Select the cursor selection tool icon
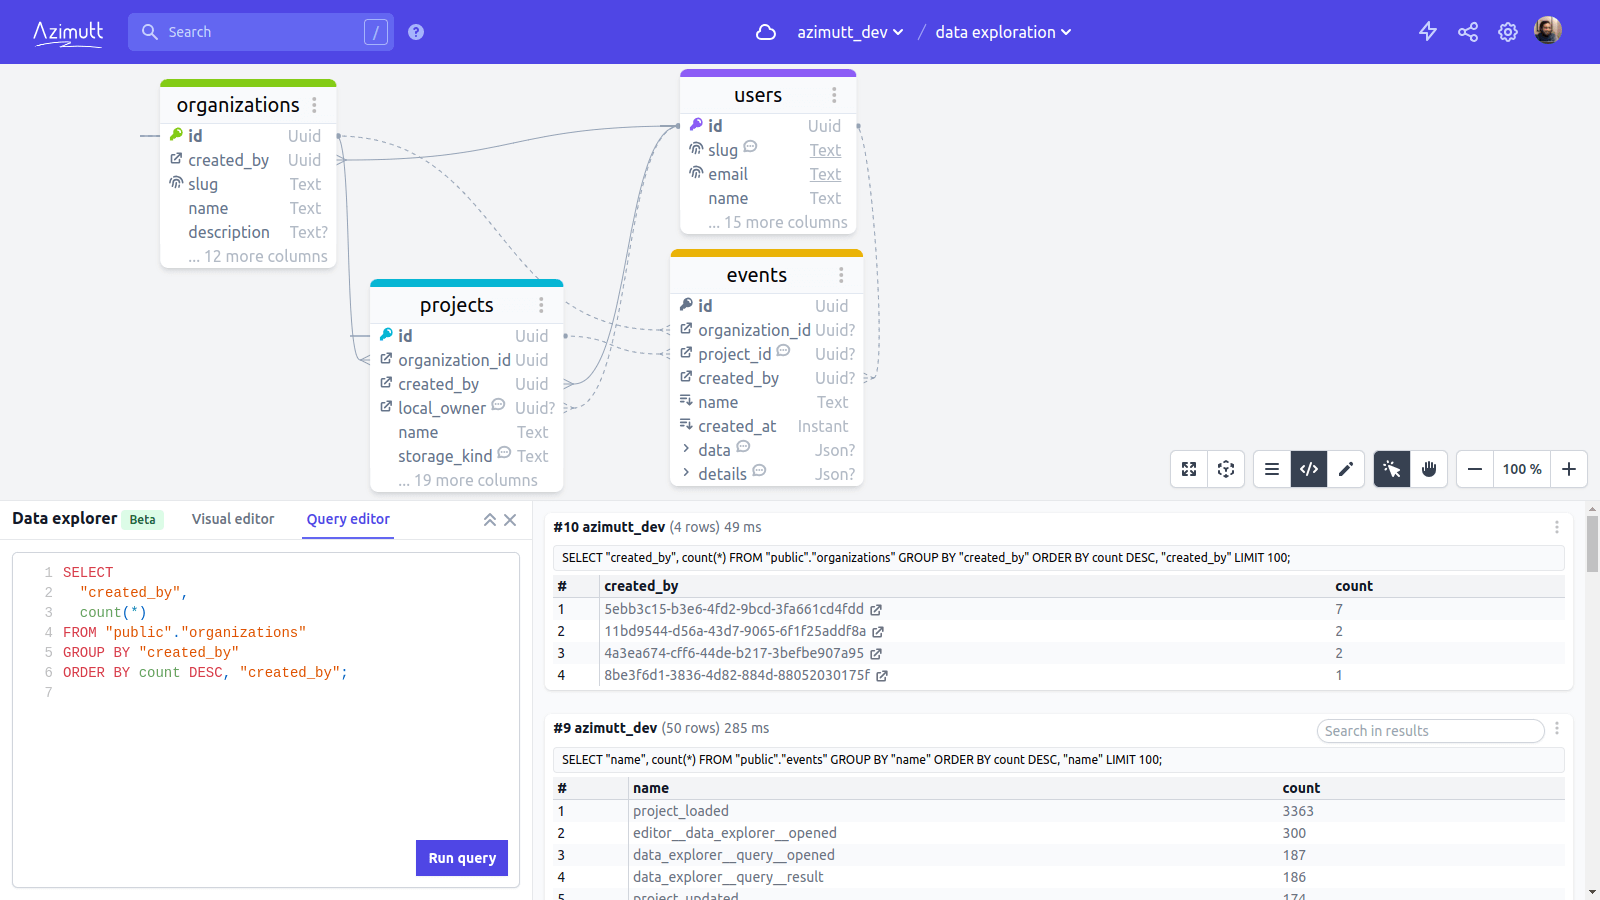1600x900 pixels. coord(1391,469)
